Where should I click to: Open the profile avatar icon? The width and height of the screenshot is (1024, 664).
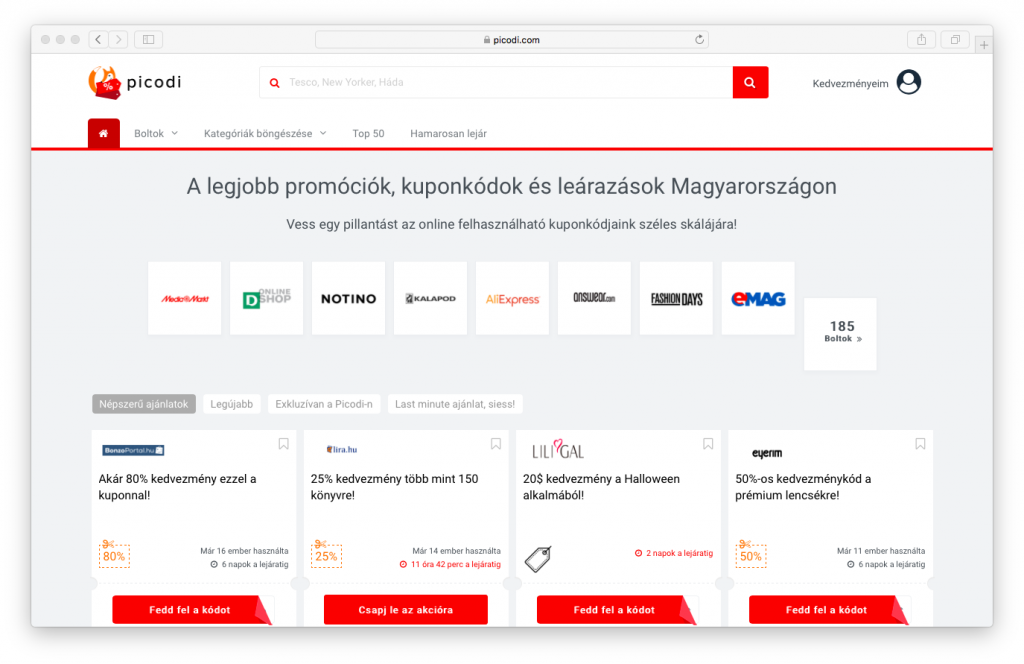[x=908, y=82]
